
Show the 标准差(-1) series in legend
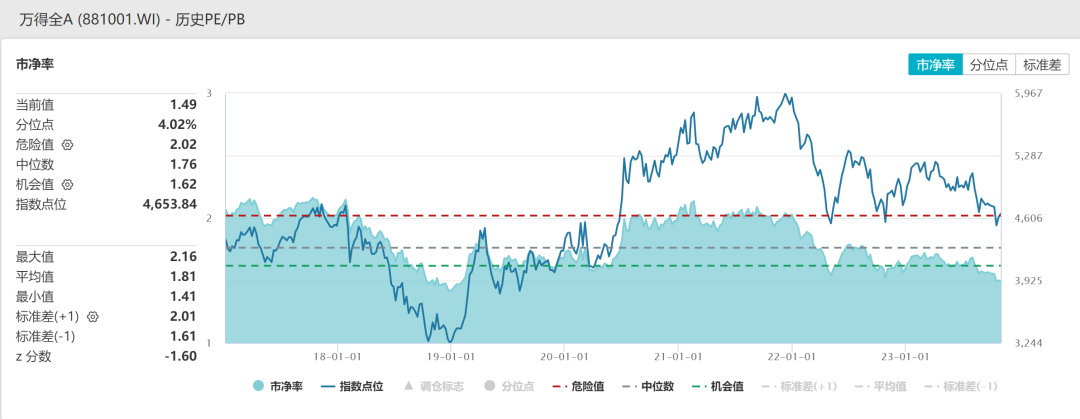tap(962, 386)
